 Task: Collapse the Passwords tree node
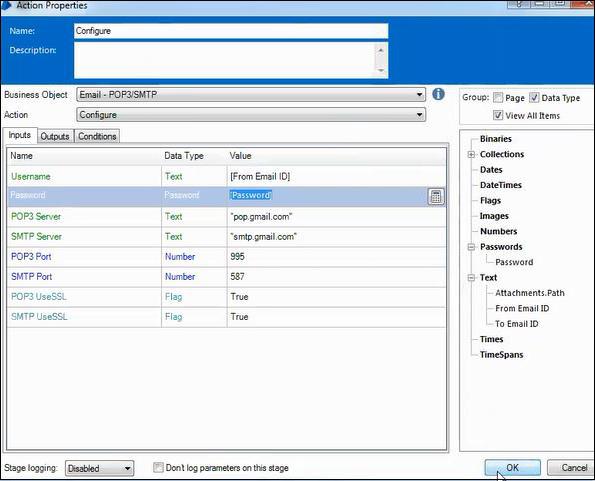point(471,247)
